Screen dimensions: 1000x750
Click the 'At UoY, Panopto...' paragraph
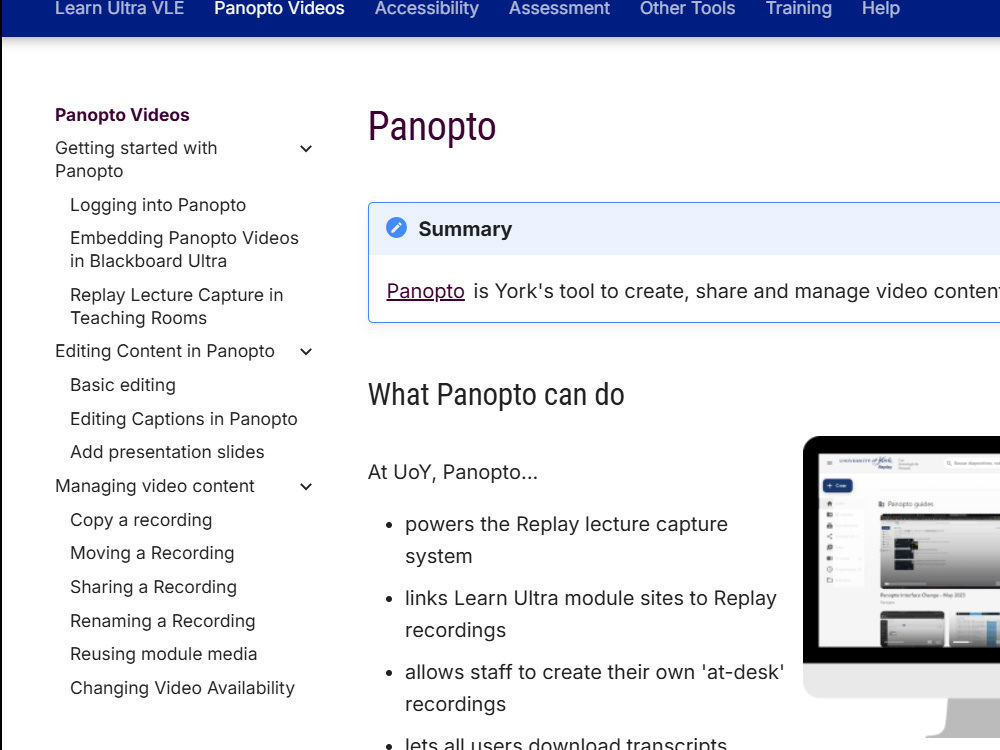(x=453, y=473)
